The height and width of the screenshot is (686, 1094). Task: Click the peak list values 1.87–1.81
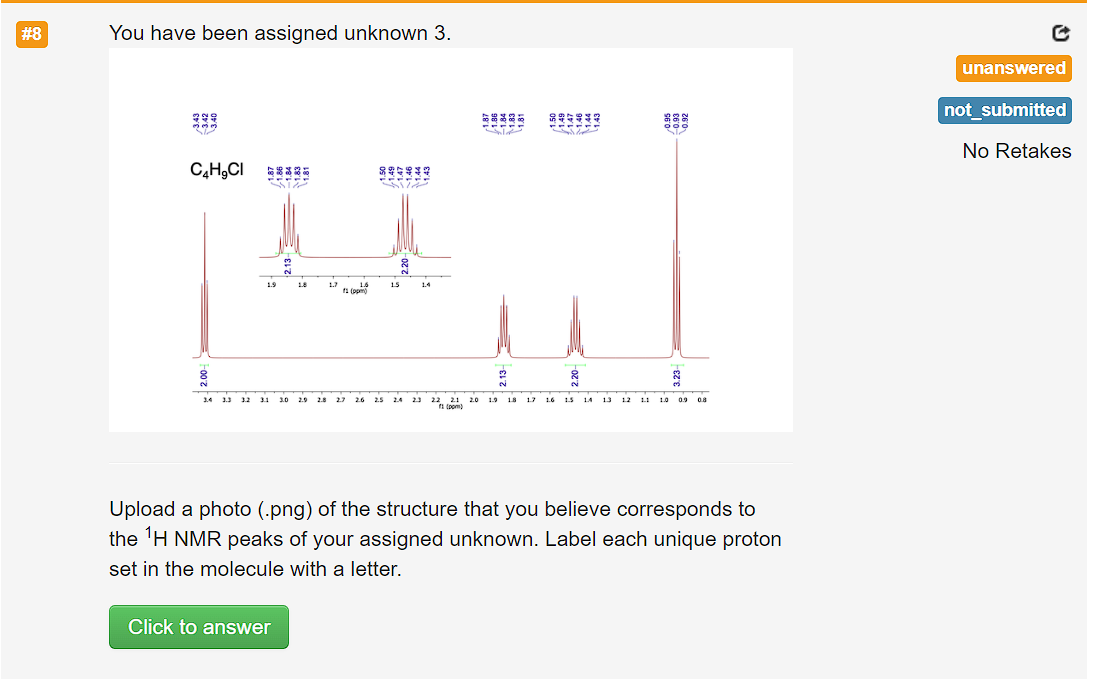[504, 123]
